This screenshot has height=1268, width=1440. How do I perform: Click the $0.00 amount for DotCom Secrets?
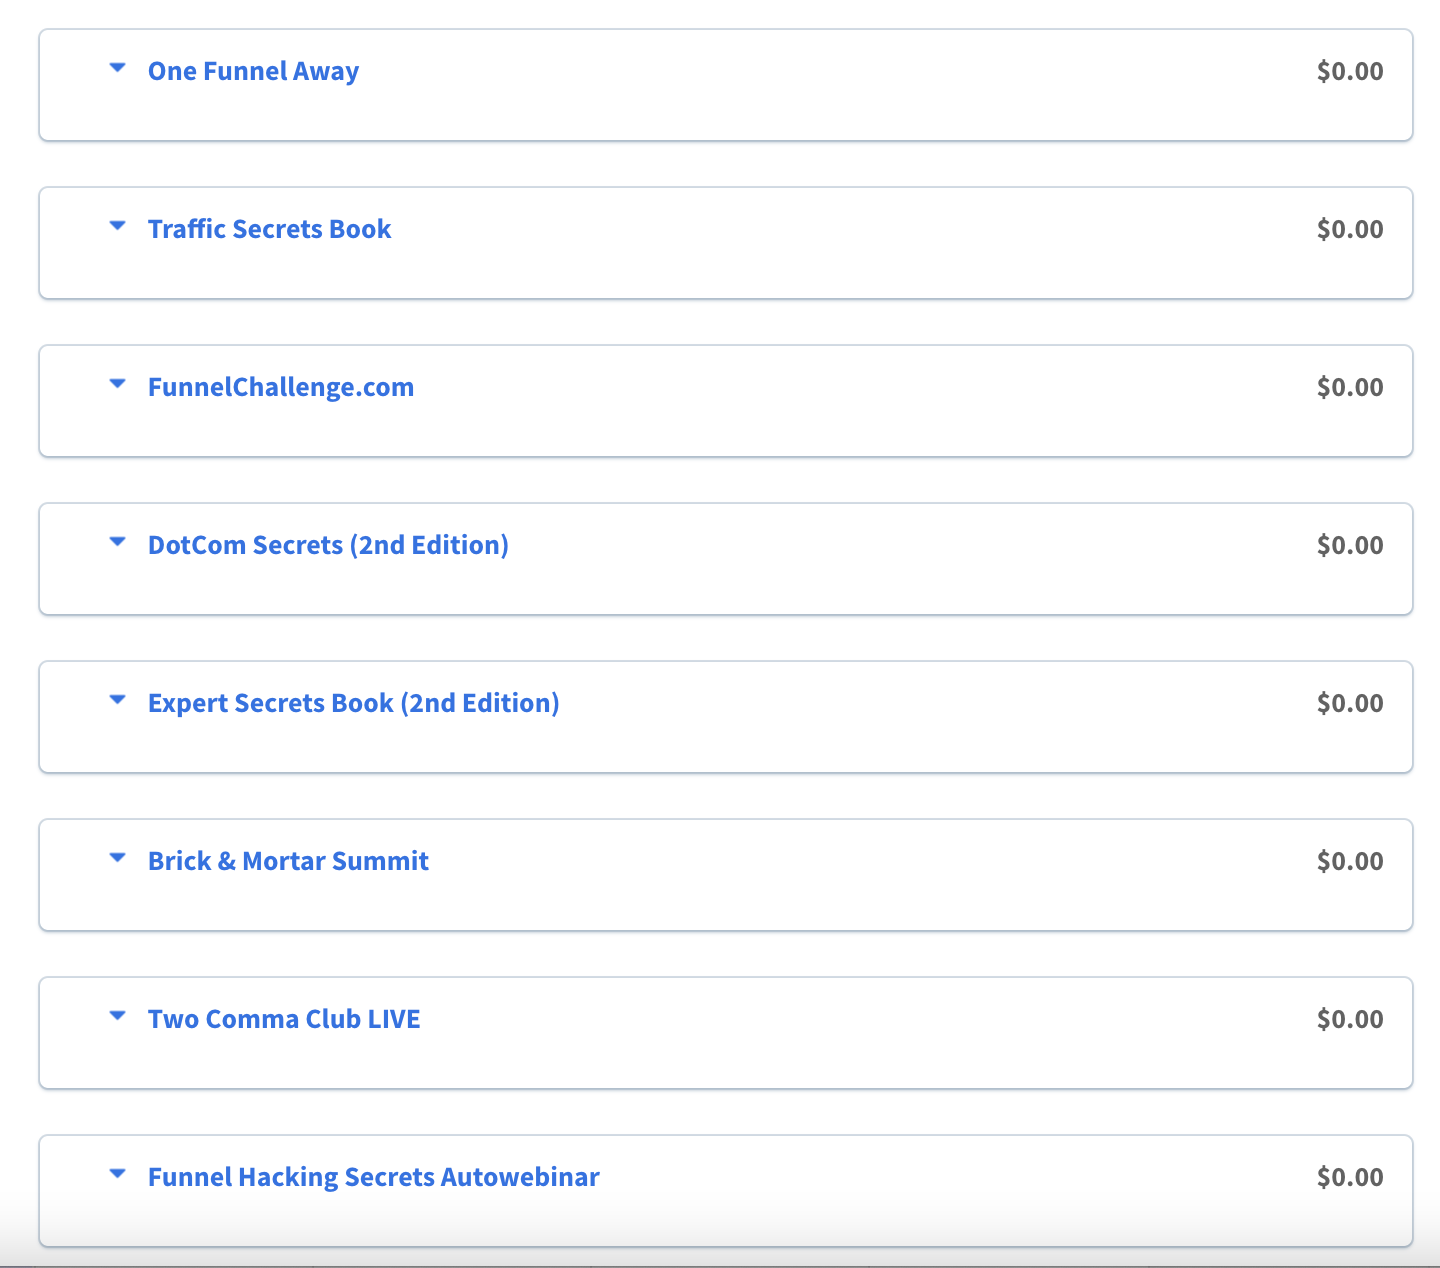pyautogui.click(x=1350, y=545)
